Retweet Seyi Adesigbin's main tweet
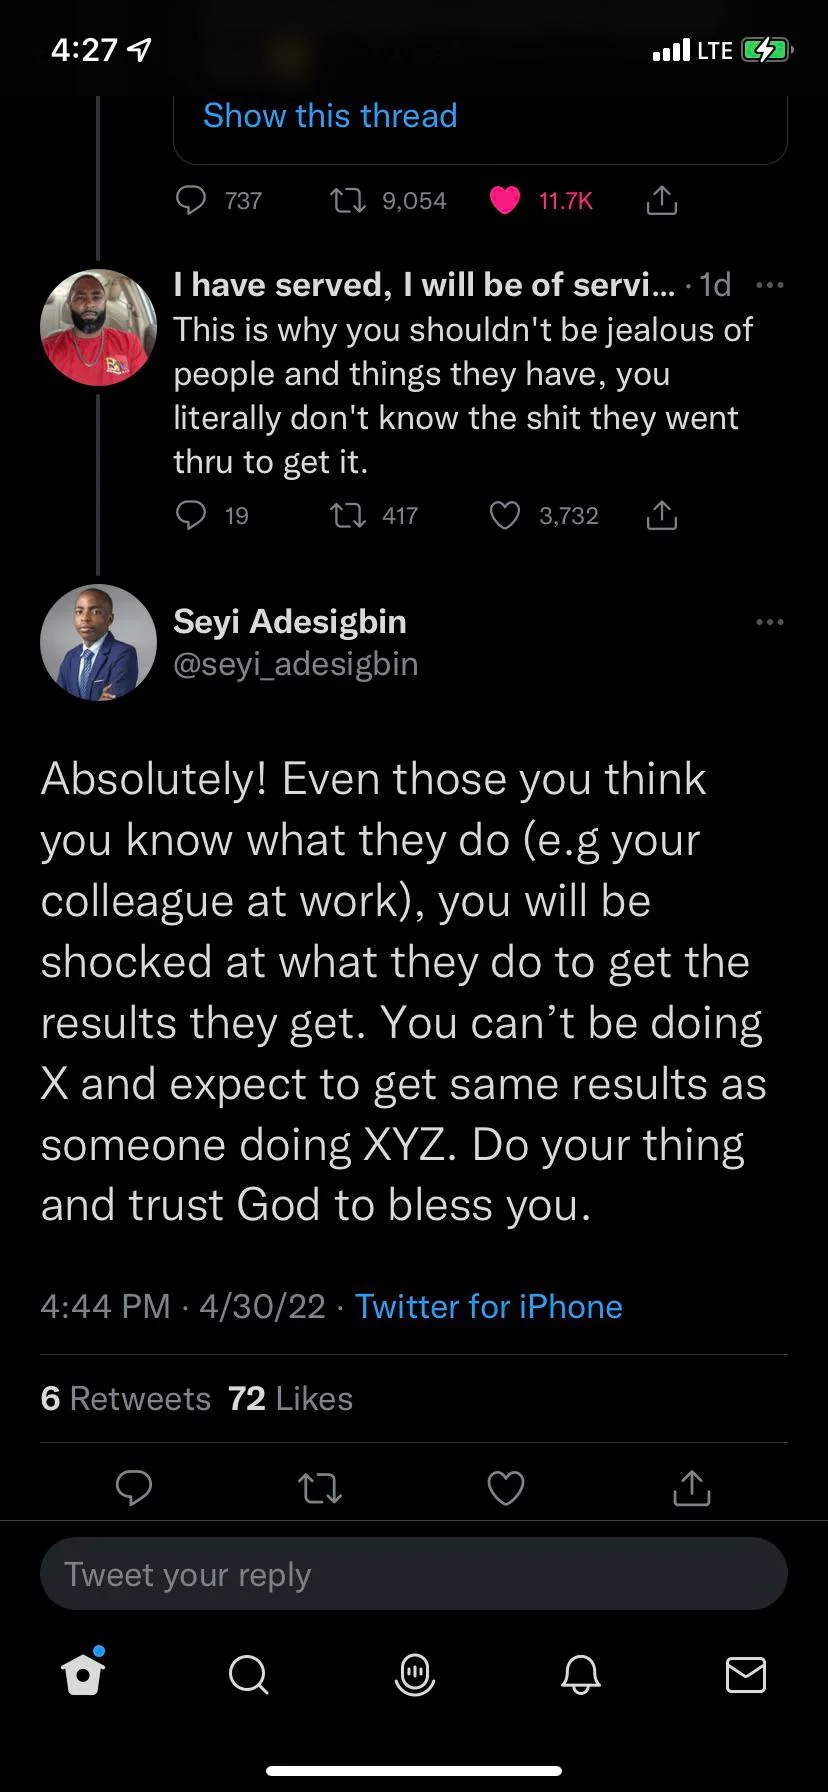 click(x=320, y=1488)
